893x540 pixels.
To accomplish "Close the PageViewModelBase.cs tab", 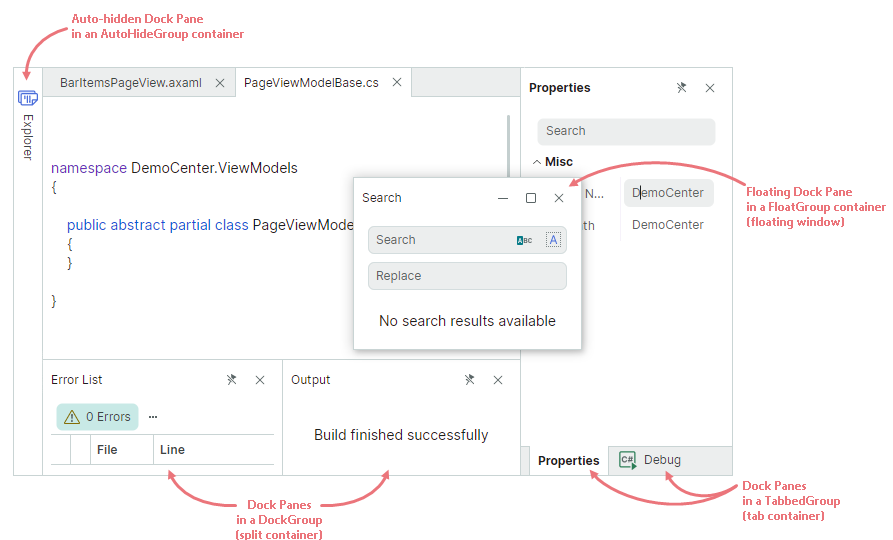I will pos(397,83).
